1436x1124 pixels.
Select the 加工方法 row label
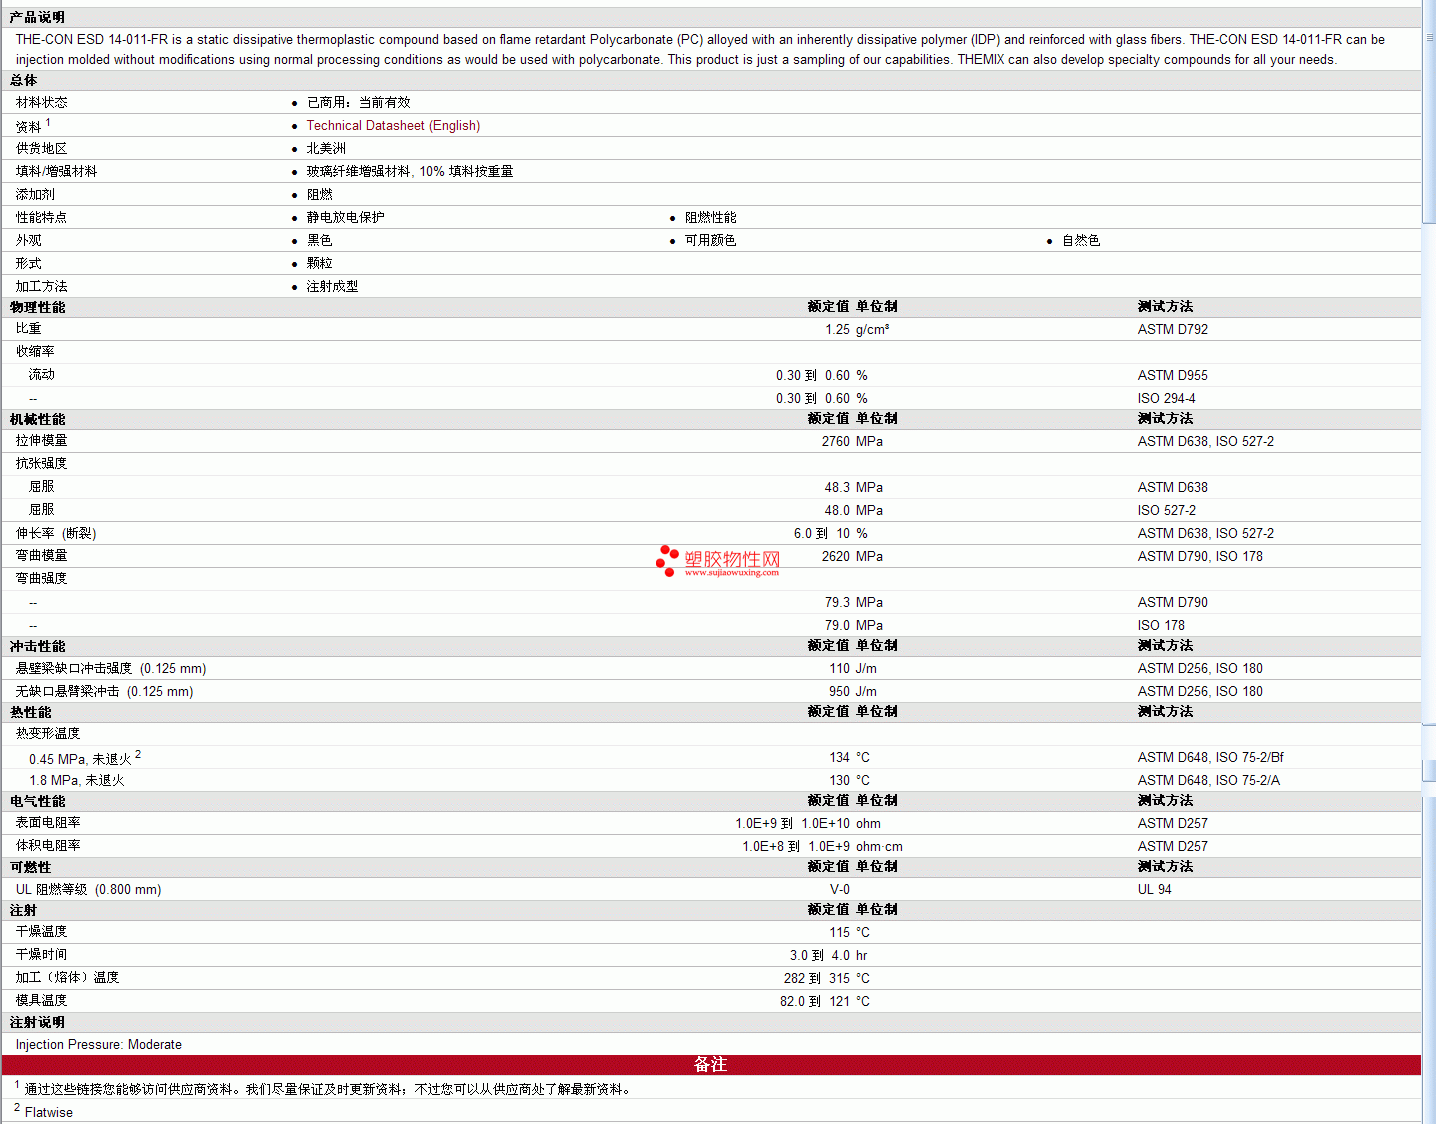[x=42, y=286]
